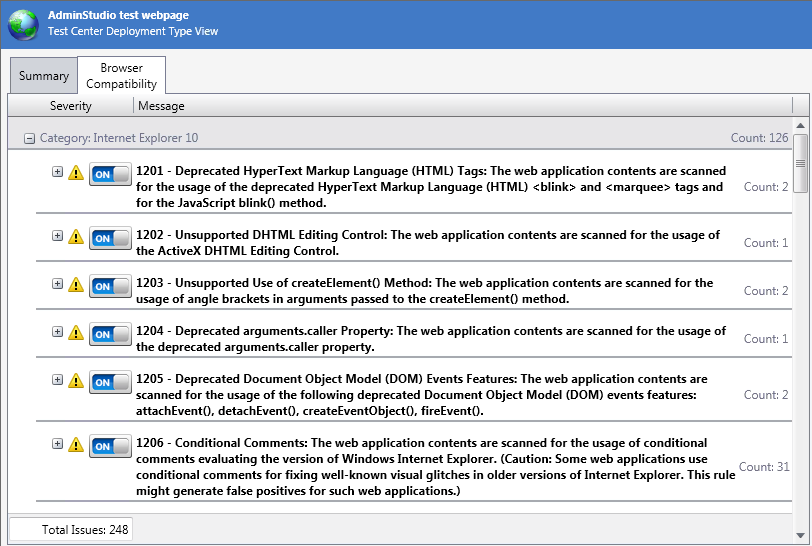Image resolution: width=812 pixels, height=546 pixels.
Task: Click 'Count: 31' for rule 1206
Action: click(x=764, y=467)
